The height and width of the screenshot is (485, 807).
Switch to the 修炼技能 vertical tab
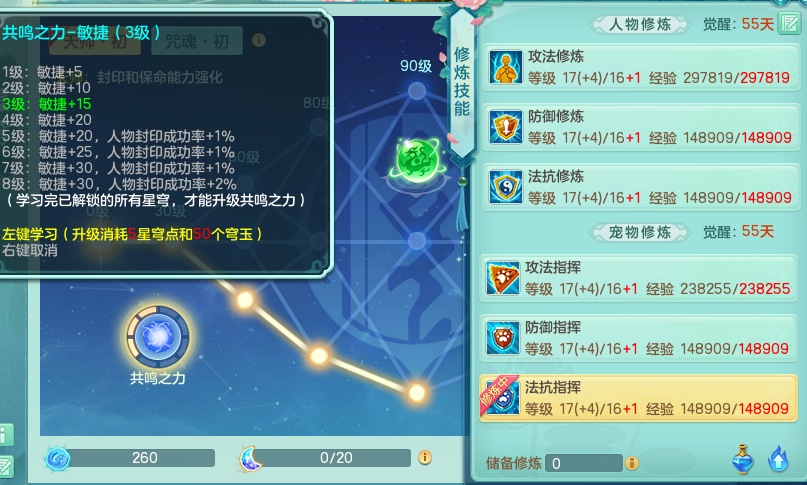click(x=462, y=81)
